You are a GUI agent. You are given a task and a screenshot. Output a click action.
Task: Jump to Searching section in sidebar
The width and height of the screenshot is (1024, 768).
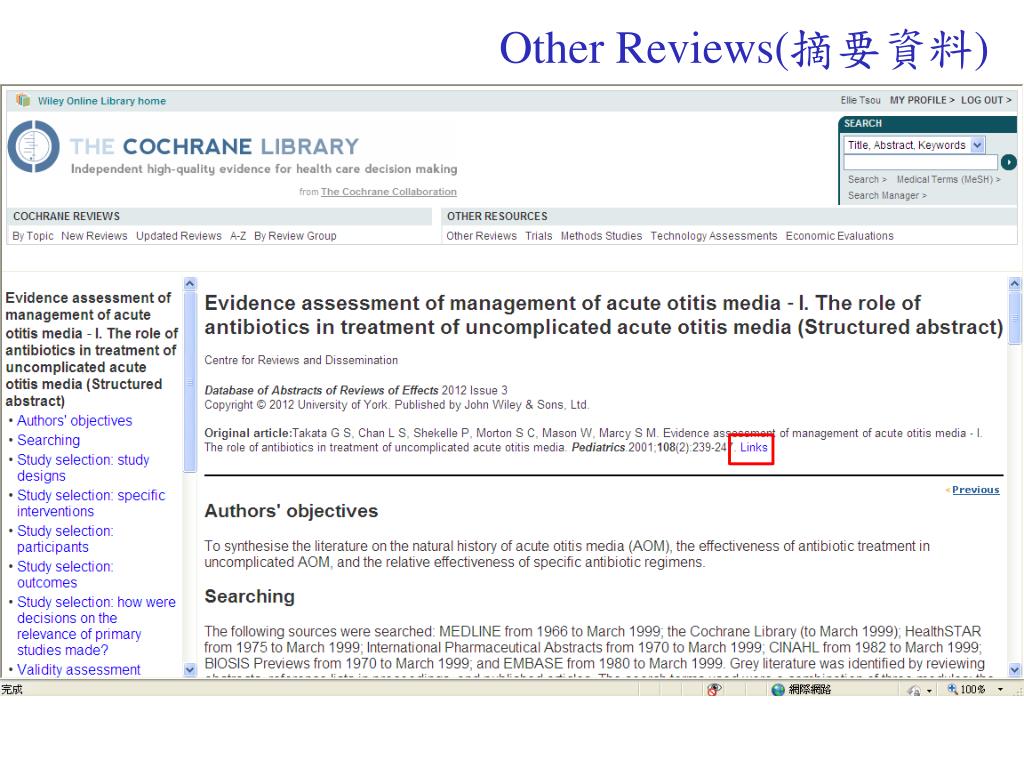tap(48, 440)
